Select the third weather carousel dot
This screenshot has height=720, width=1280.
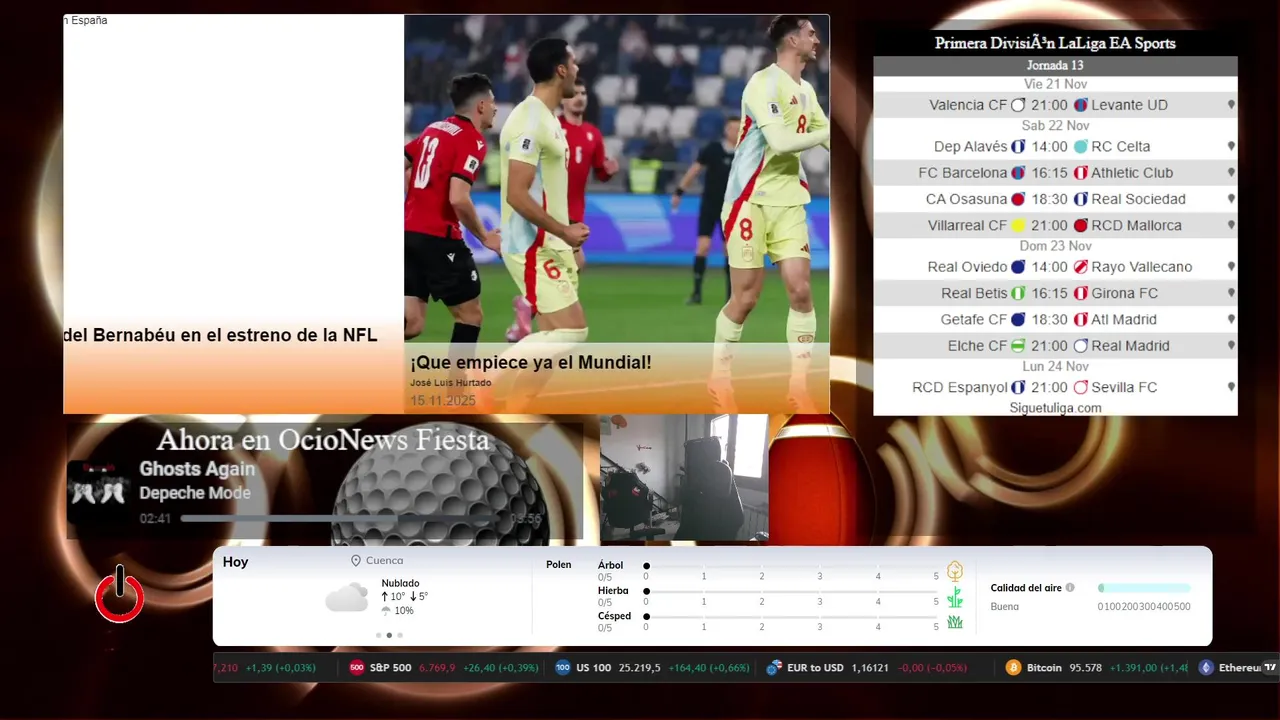400,635
